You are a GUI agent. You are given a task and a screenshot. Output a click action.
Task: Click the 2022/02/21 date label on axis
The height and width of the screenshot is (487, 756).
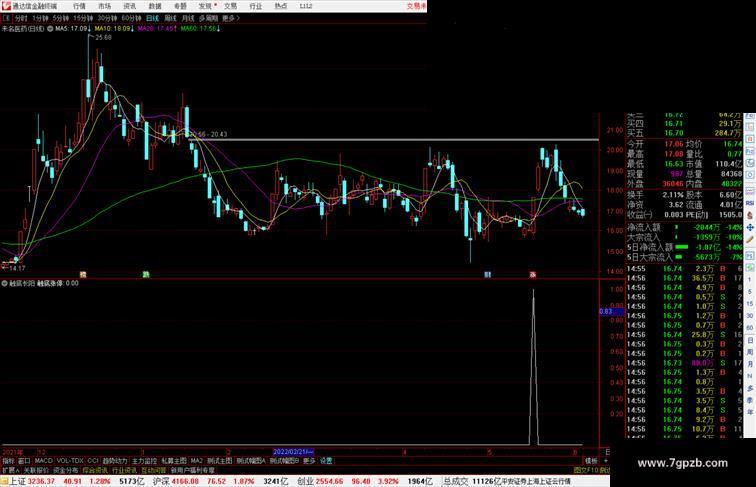point(294,452)
